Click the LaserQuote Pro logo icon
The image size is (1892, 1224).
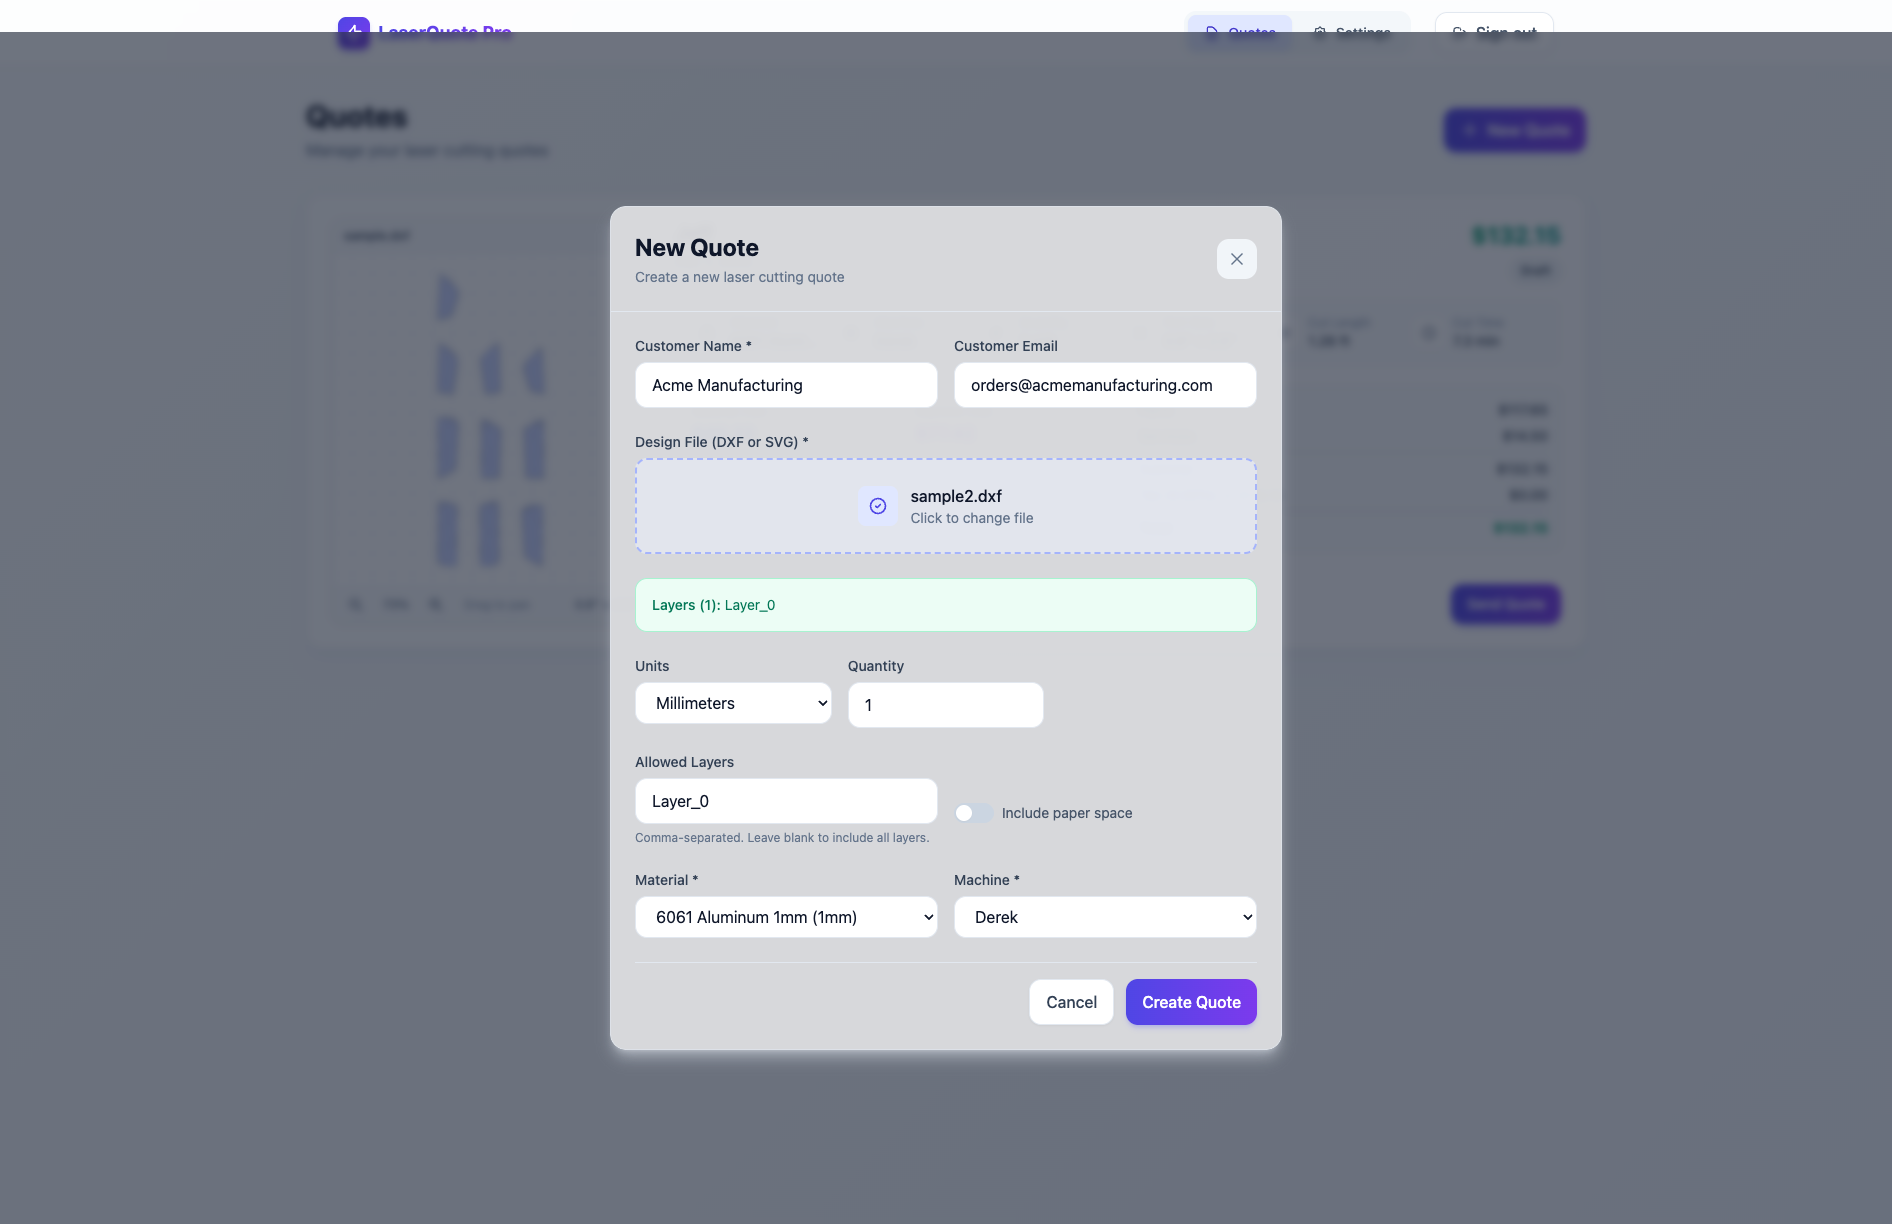coord(353,33)
